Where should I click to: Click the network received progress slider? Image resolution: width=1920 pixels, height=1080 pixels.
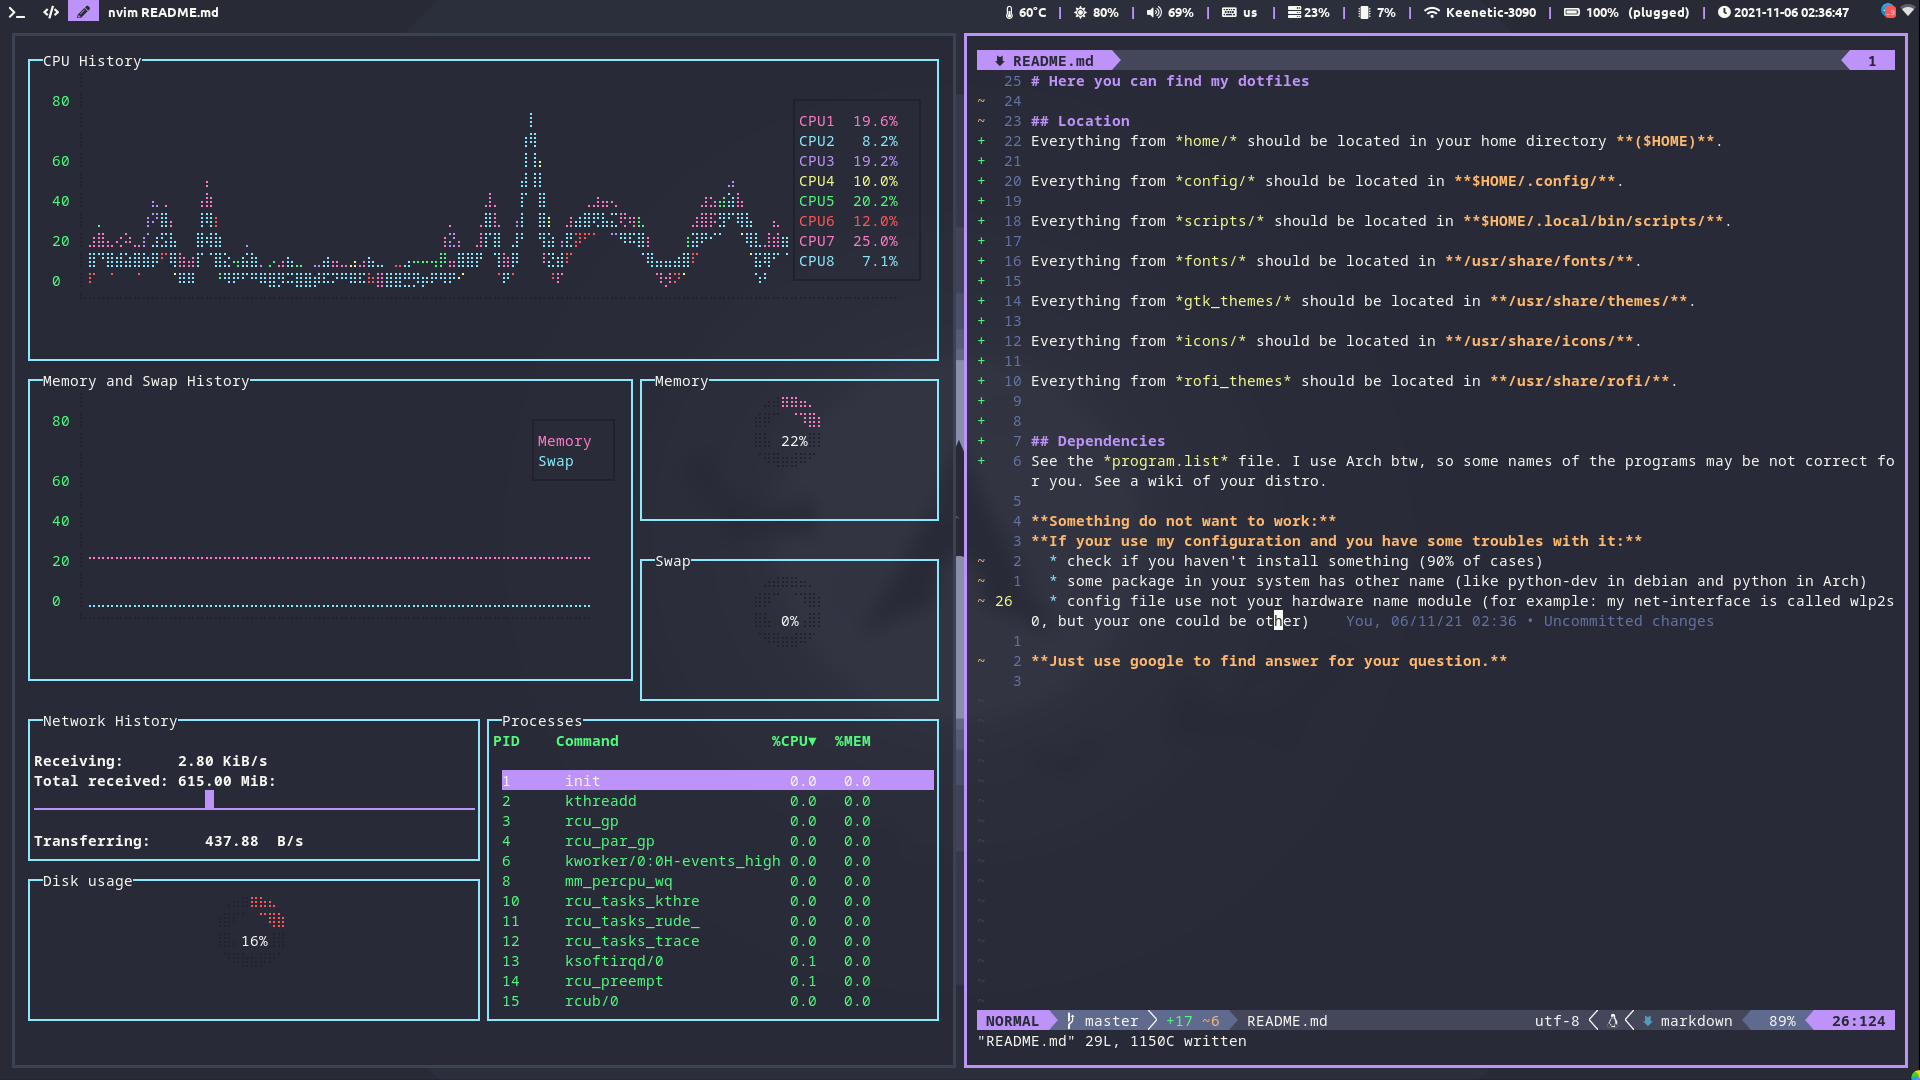(209, 800)
